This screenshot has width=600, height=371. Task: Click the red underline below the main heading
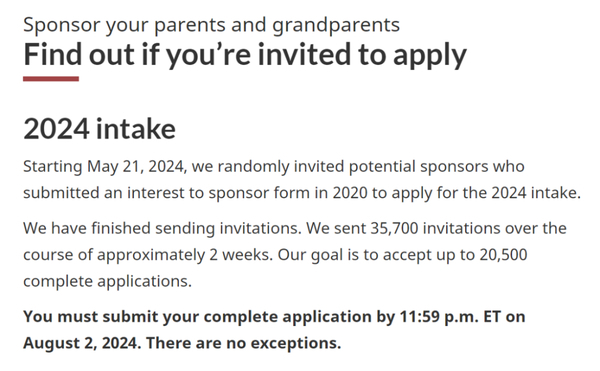(51, 79)
